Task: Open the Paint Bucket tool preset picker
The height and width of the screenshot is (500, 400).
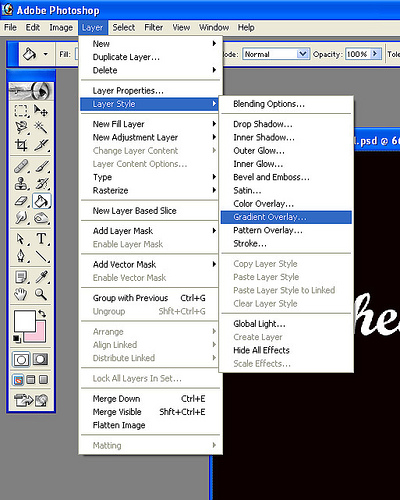Action: click(x=46, y=54)
